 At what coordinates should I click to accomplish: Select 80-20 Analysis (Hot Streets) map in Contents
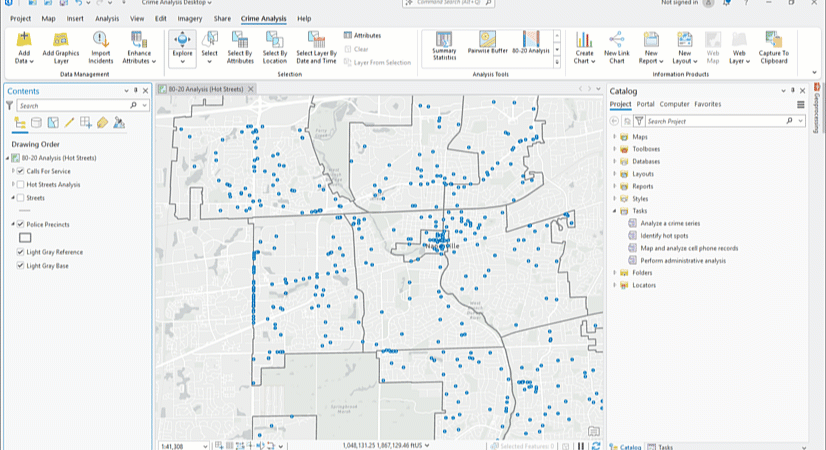tap(59, 158)
